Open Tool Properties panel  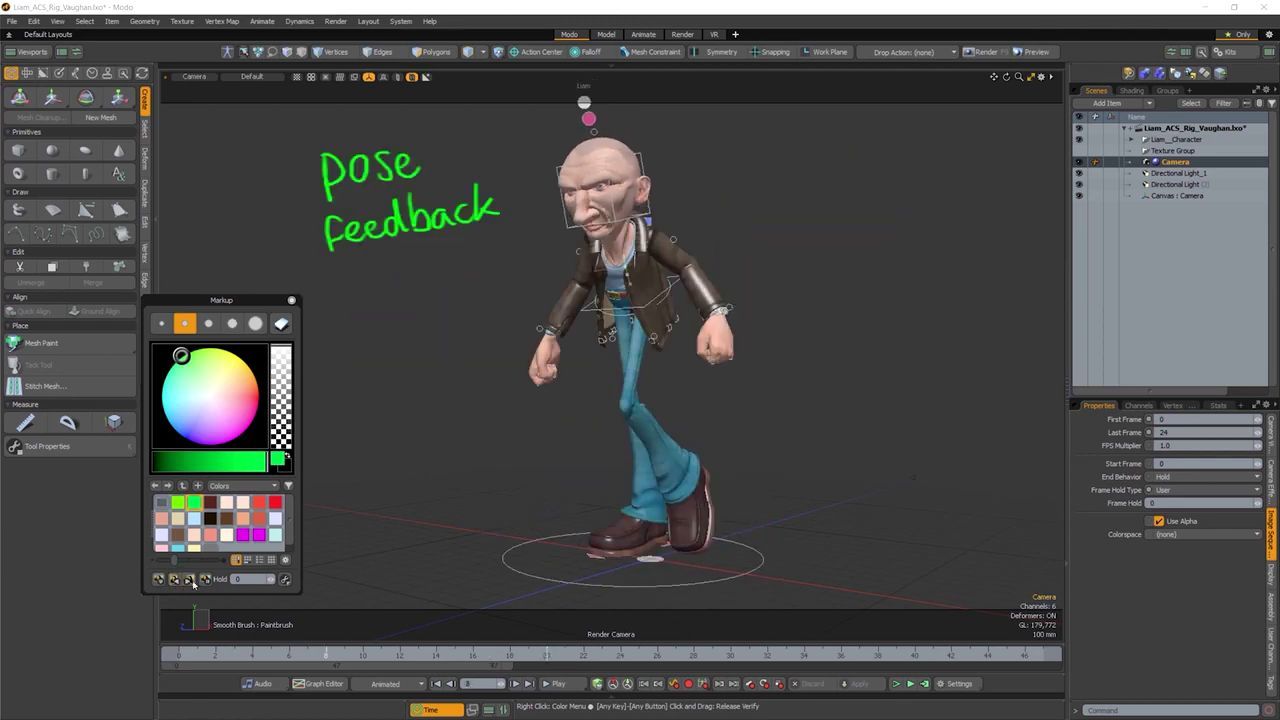pyautogui.click(x=47, y=446)
